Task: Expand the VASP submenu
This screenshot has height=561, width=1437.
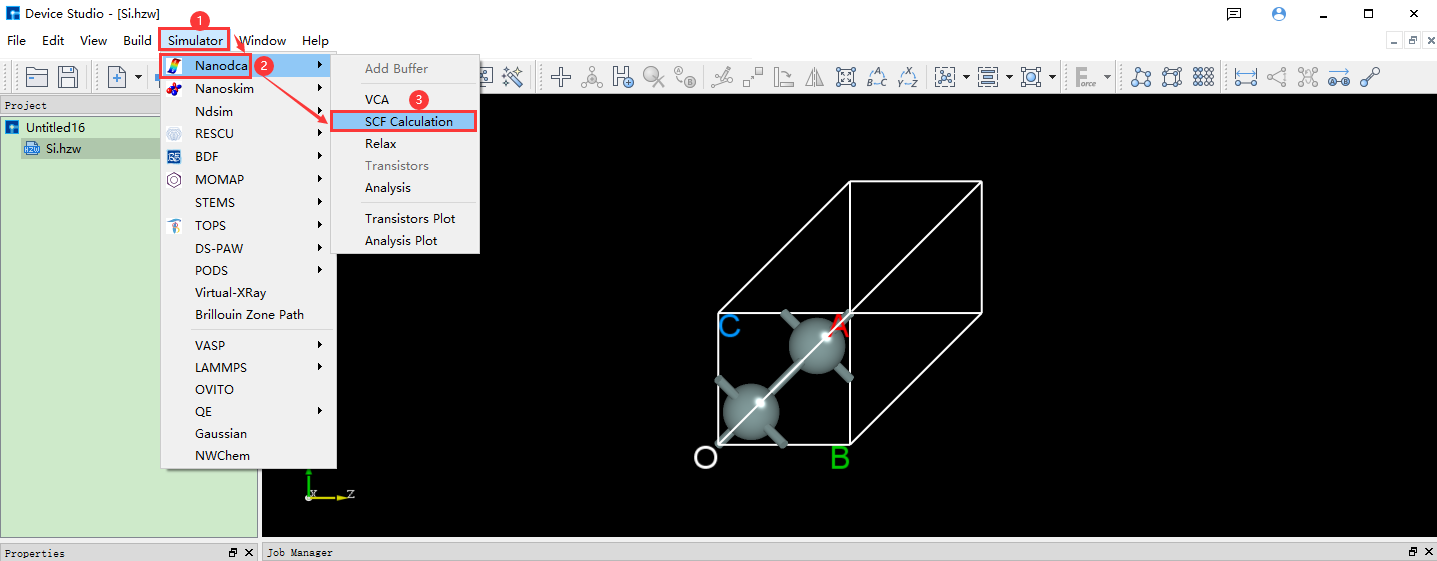Action: (320, 345)
